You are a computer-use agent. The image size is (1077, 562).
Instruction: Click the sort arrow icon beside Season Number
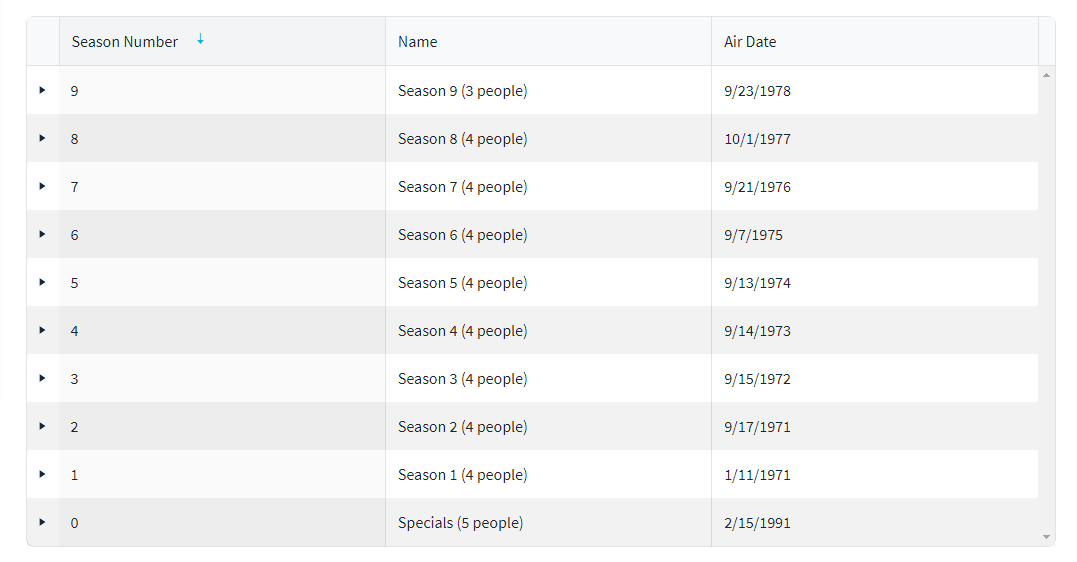point(200,40)
